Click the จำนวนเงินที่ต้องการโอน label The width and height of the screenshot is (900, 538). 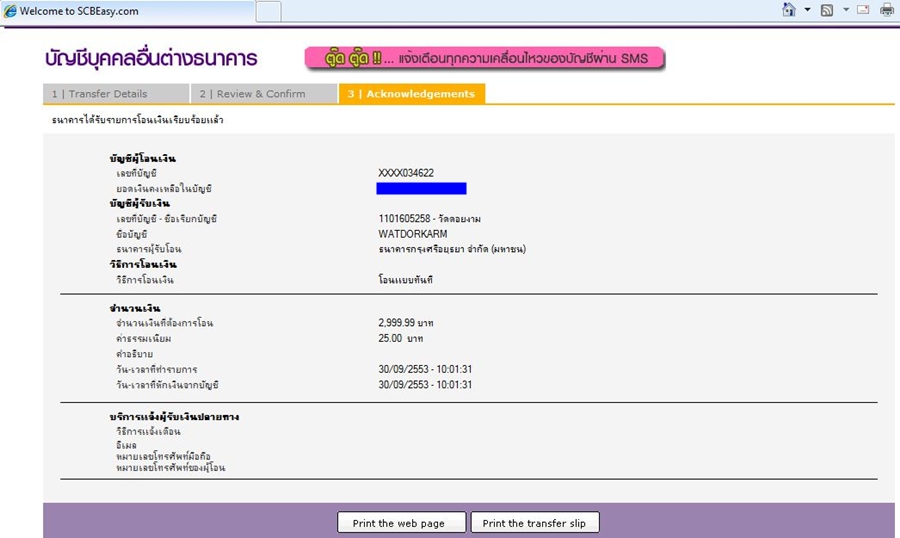pyautogui.click(x=164, y=323)
